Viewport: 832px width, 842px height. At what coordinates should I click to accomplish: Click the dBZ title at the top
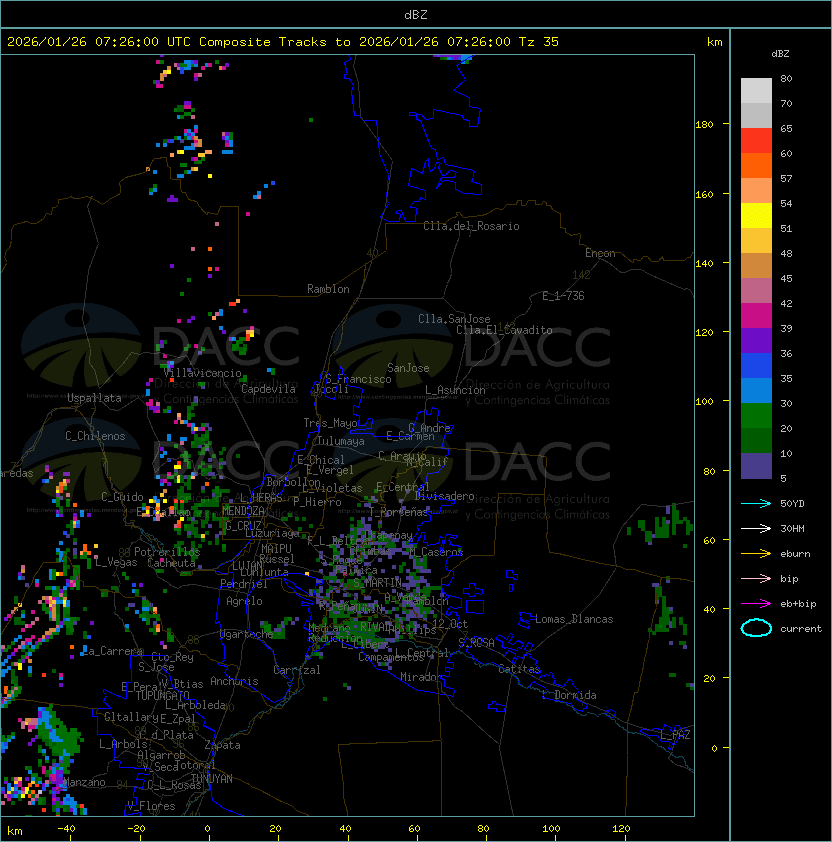(416, 14)
